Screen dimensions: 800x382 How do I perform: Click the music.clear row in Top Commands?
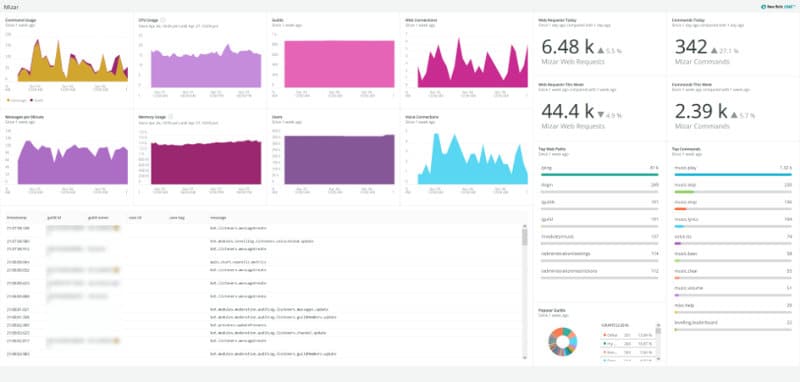click(733, 274)
